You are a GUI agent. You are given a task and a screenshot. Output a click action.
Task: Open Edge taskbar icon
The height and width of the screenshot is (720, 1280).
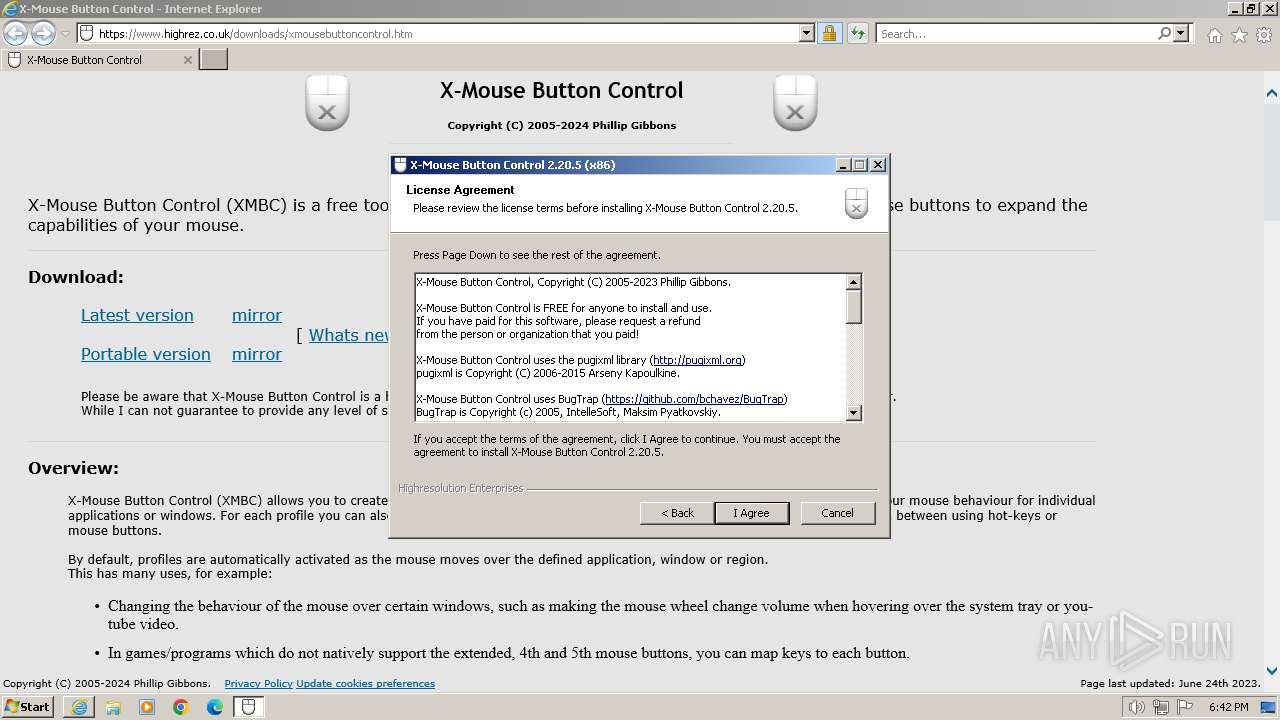click(215, 707)
